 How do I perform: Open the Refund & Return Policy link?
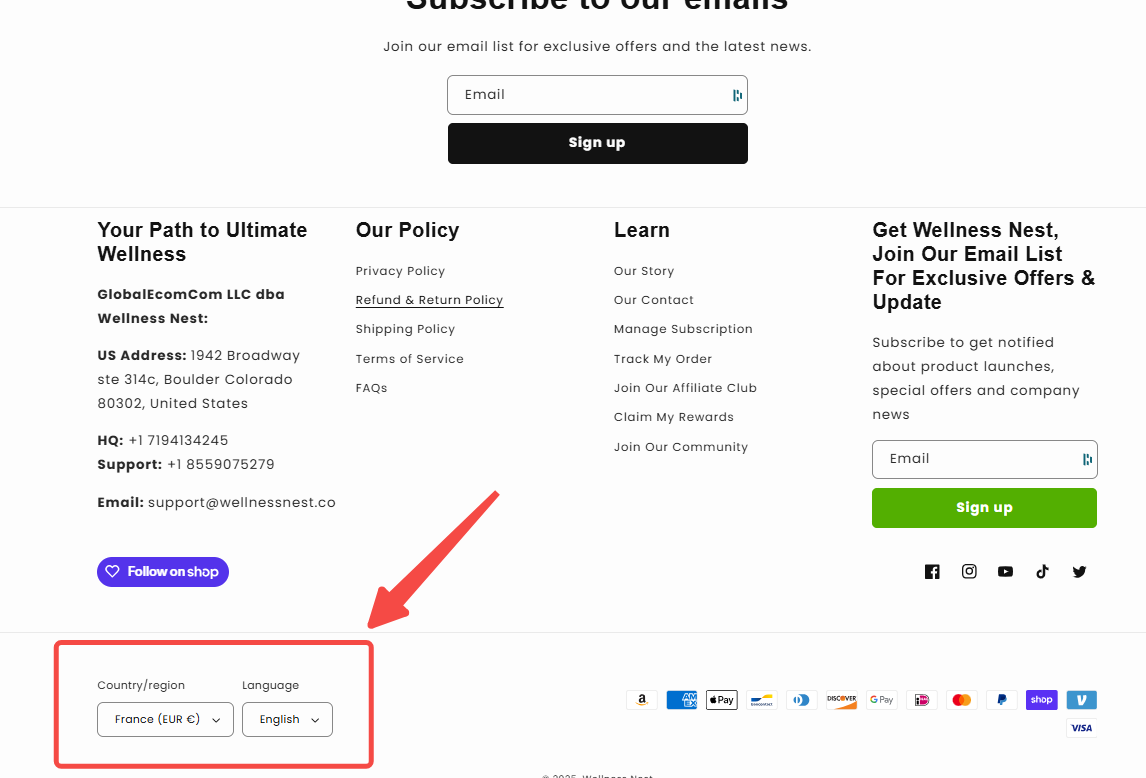point(429,300)
